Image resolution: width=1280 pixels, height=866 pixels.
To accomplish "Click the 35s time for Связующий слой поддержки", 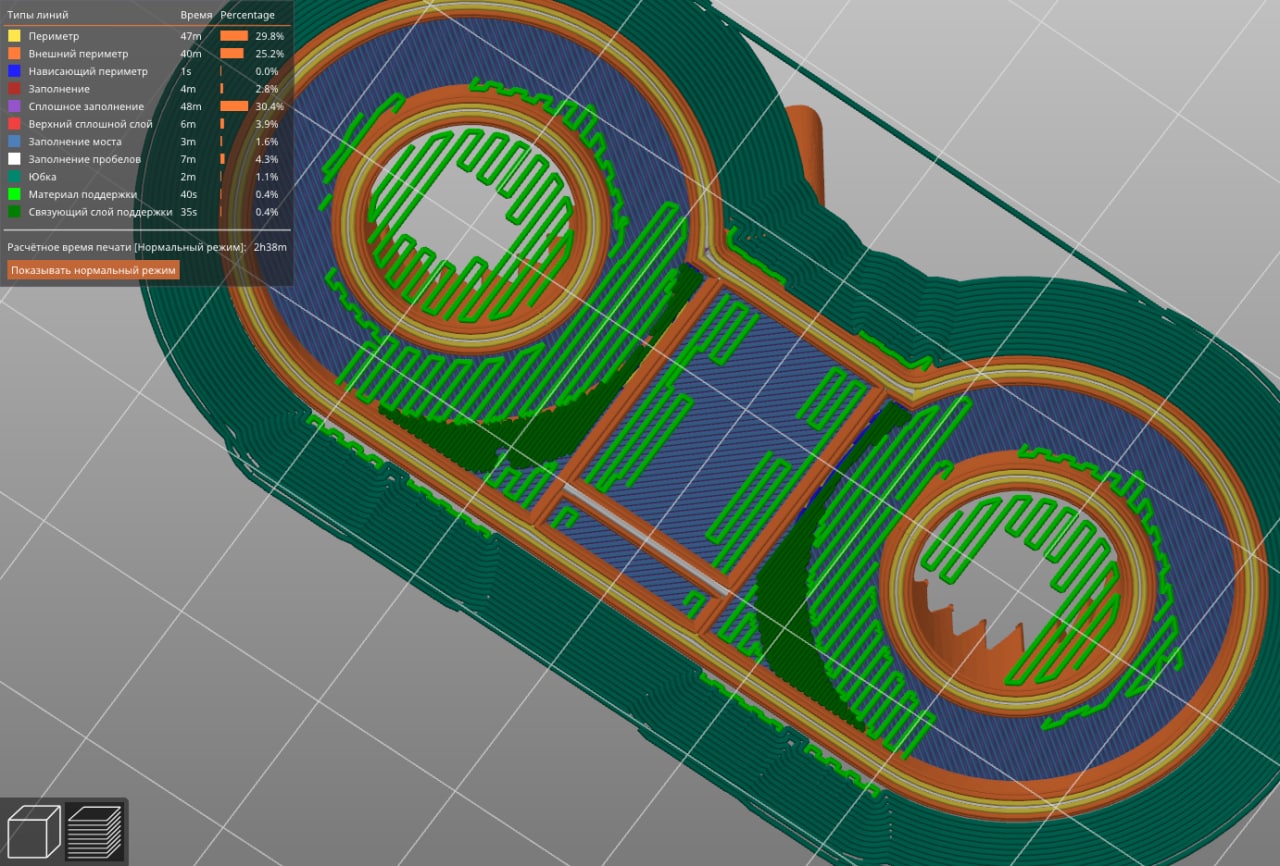I will coord(189,211).
